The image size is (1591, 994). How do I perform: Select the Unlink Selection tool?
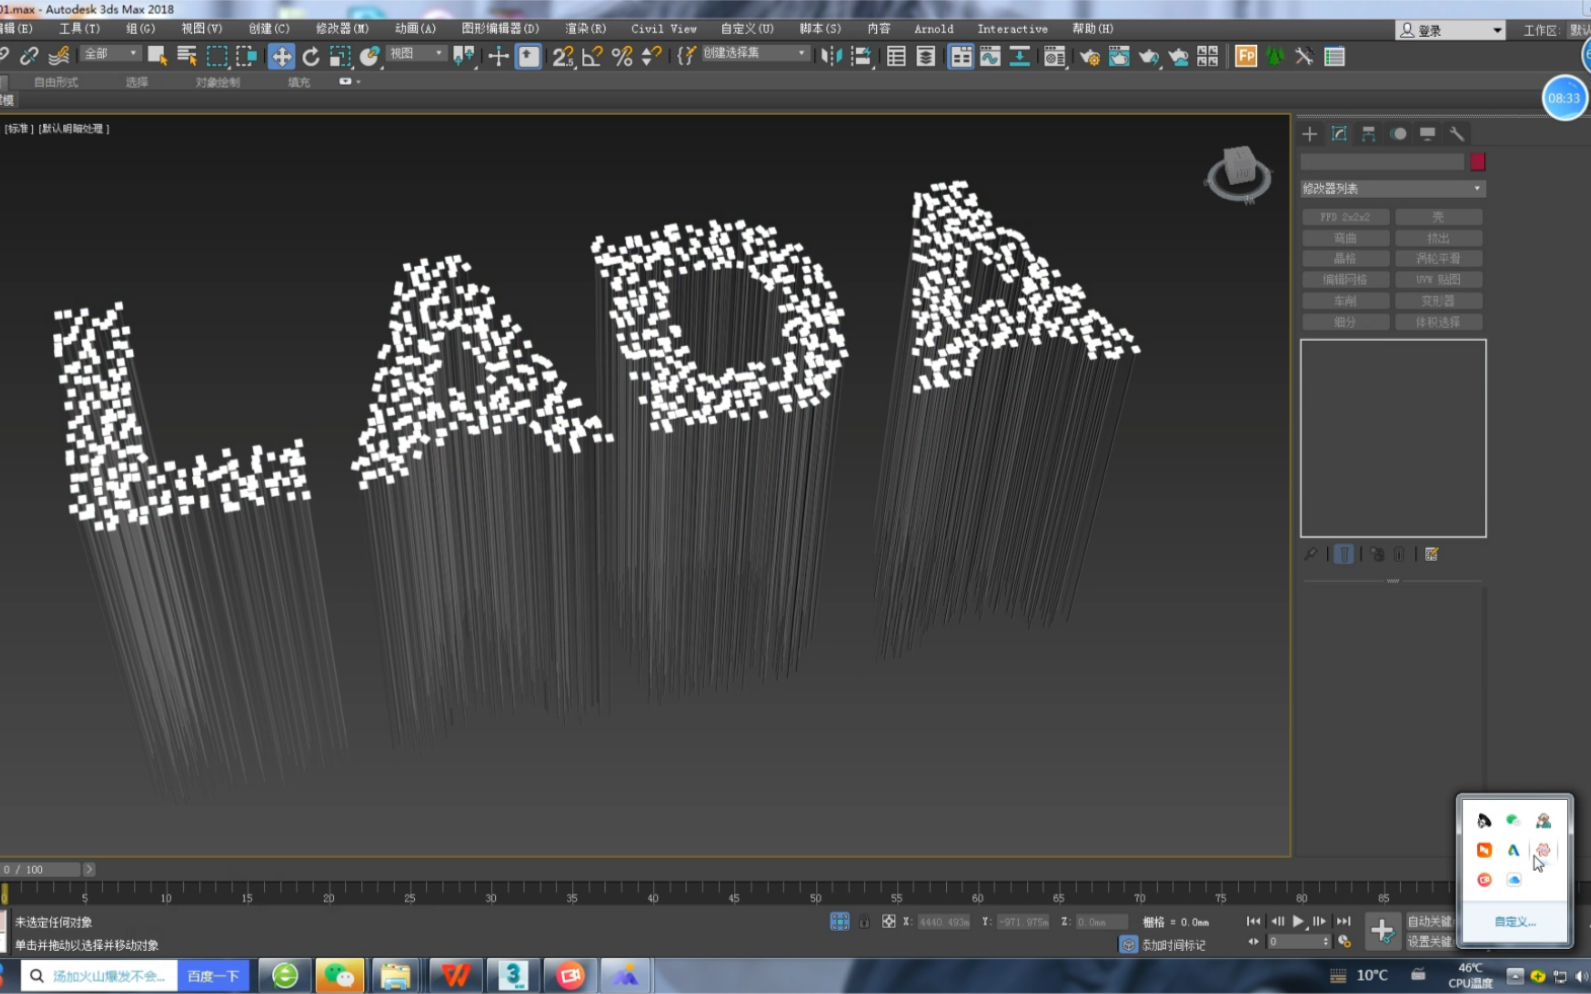click(29, 56)
